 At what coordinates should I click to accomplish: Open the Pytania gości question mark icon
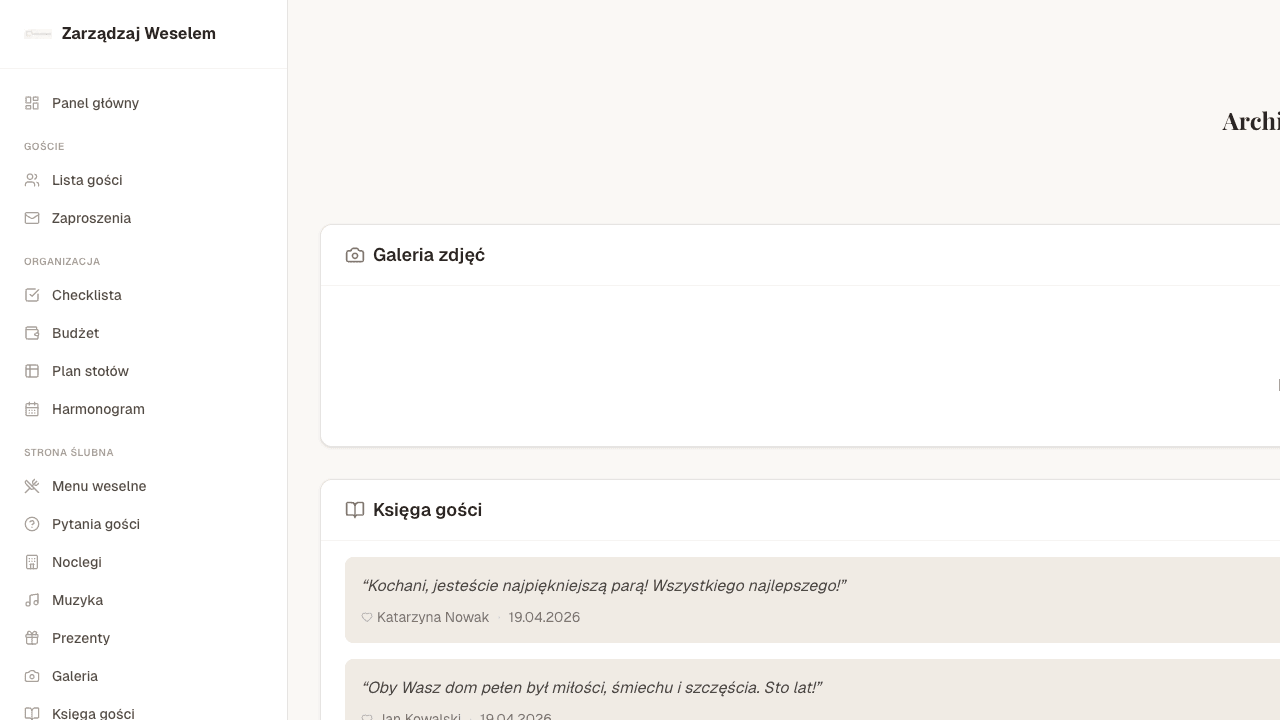31,524
